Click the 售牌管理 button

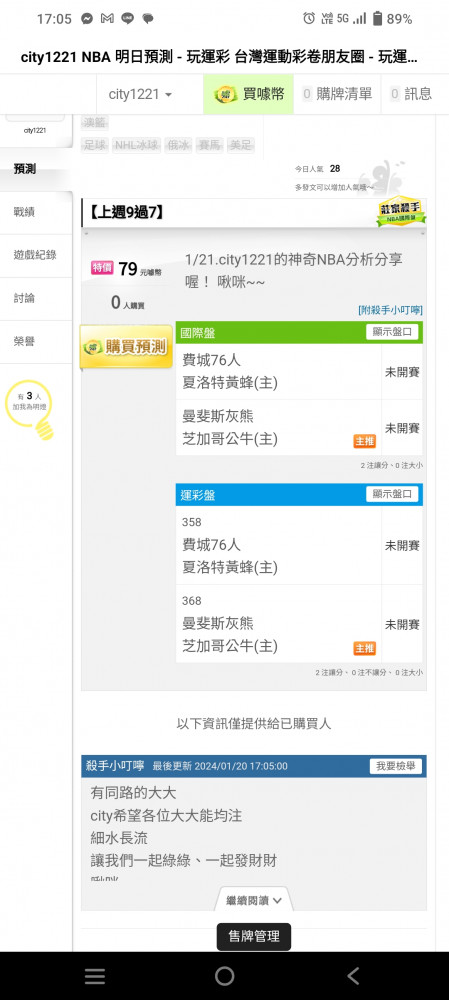click(x=254, y=937)
